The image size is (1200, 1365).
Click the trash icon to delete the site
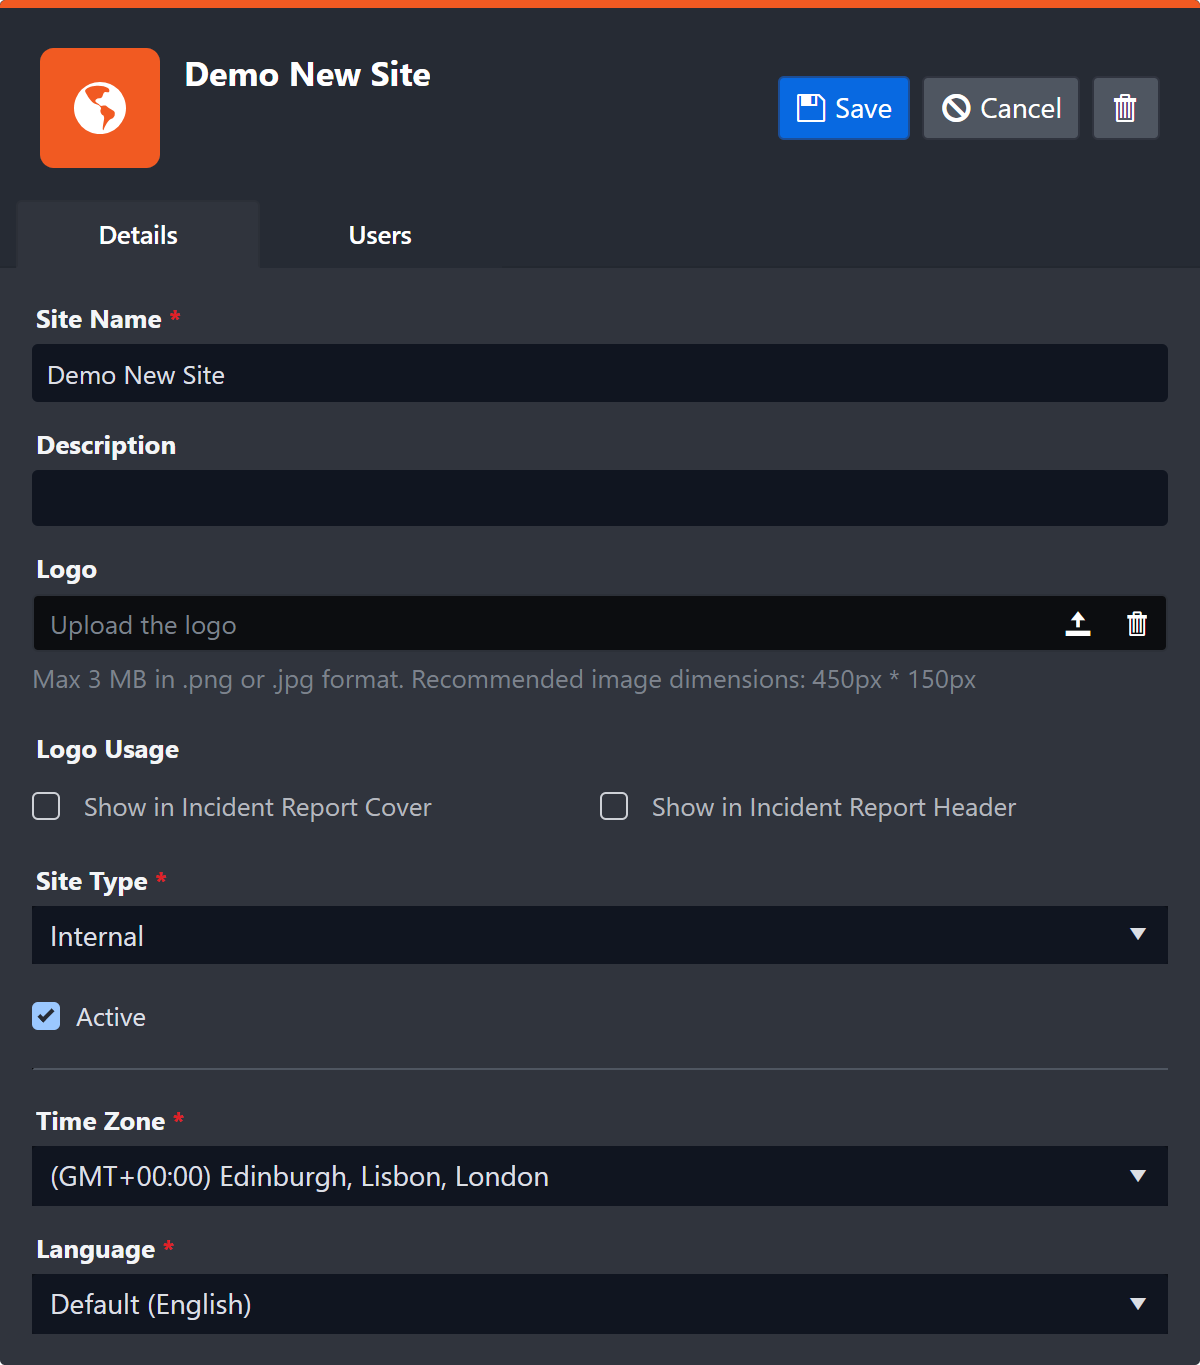1125,107
